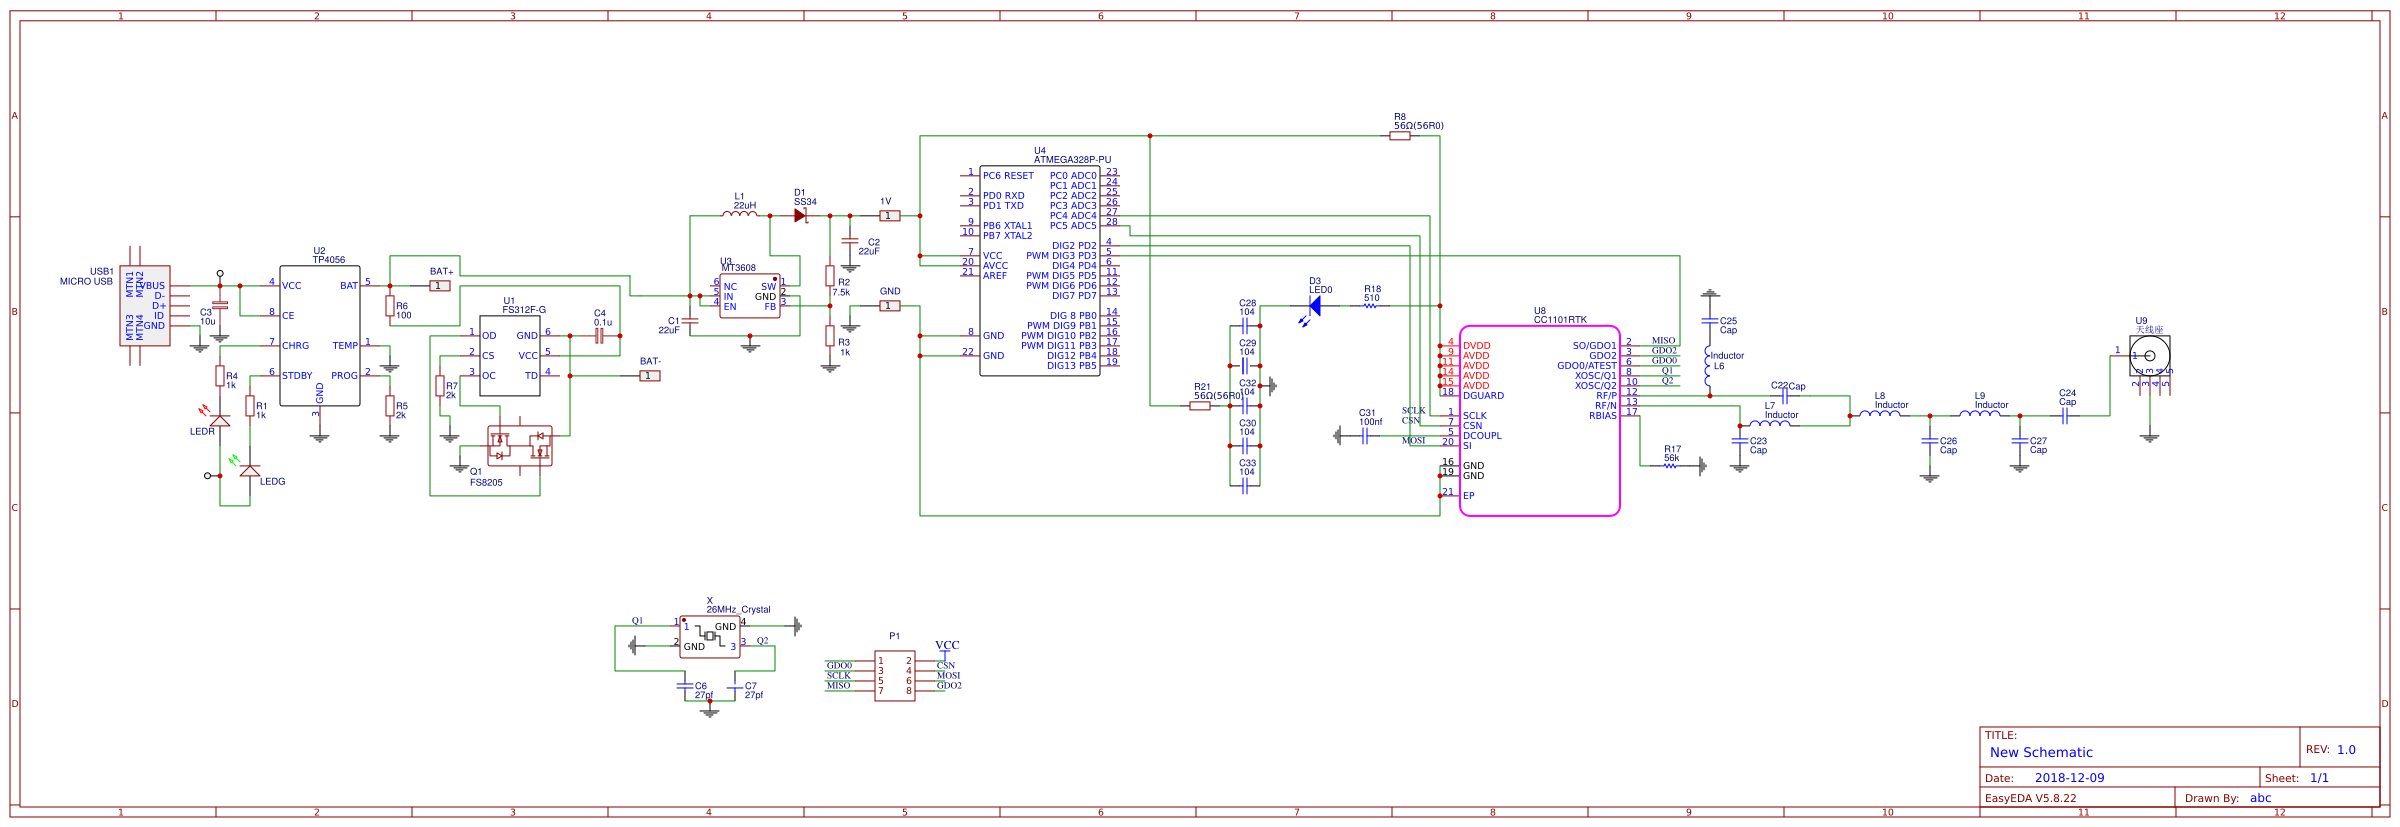The width and height of the screenshot is (2400, 827).
Task: Click the ATMEGA328P-PU microcontroller symbol
Action: pyautogui.click(x=1039, y=270)
